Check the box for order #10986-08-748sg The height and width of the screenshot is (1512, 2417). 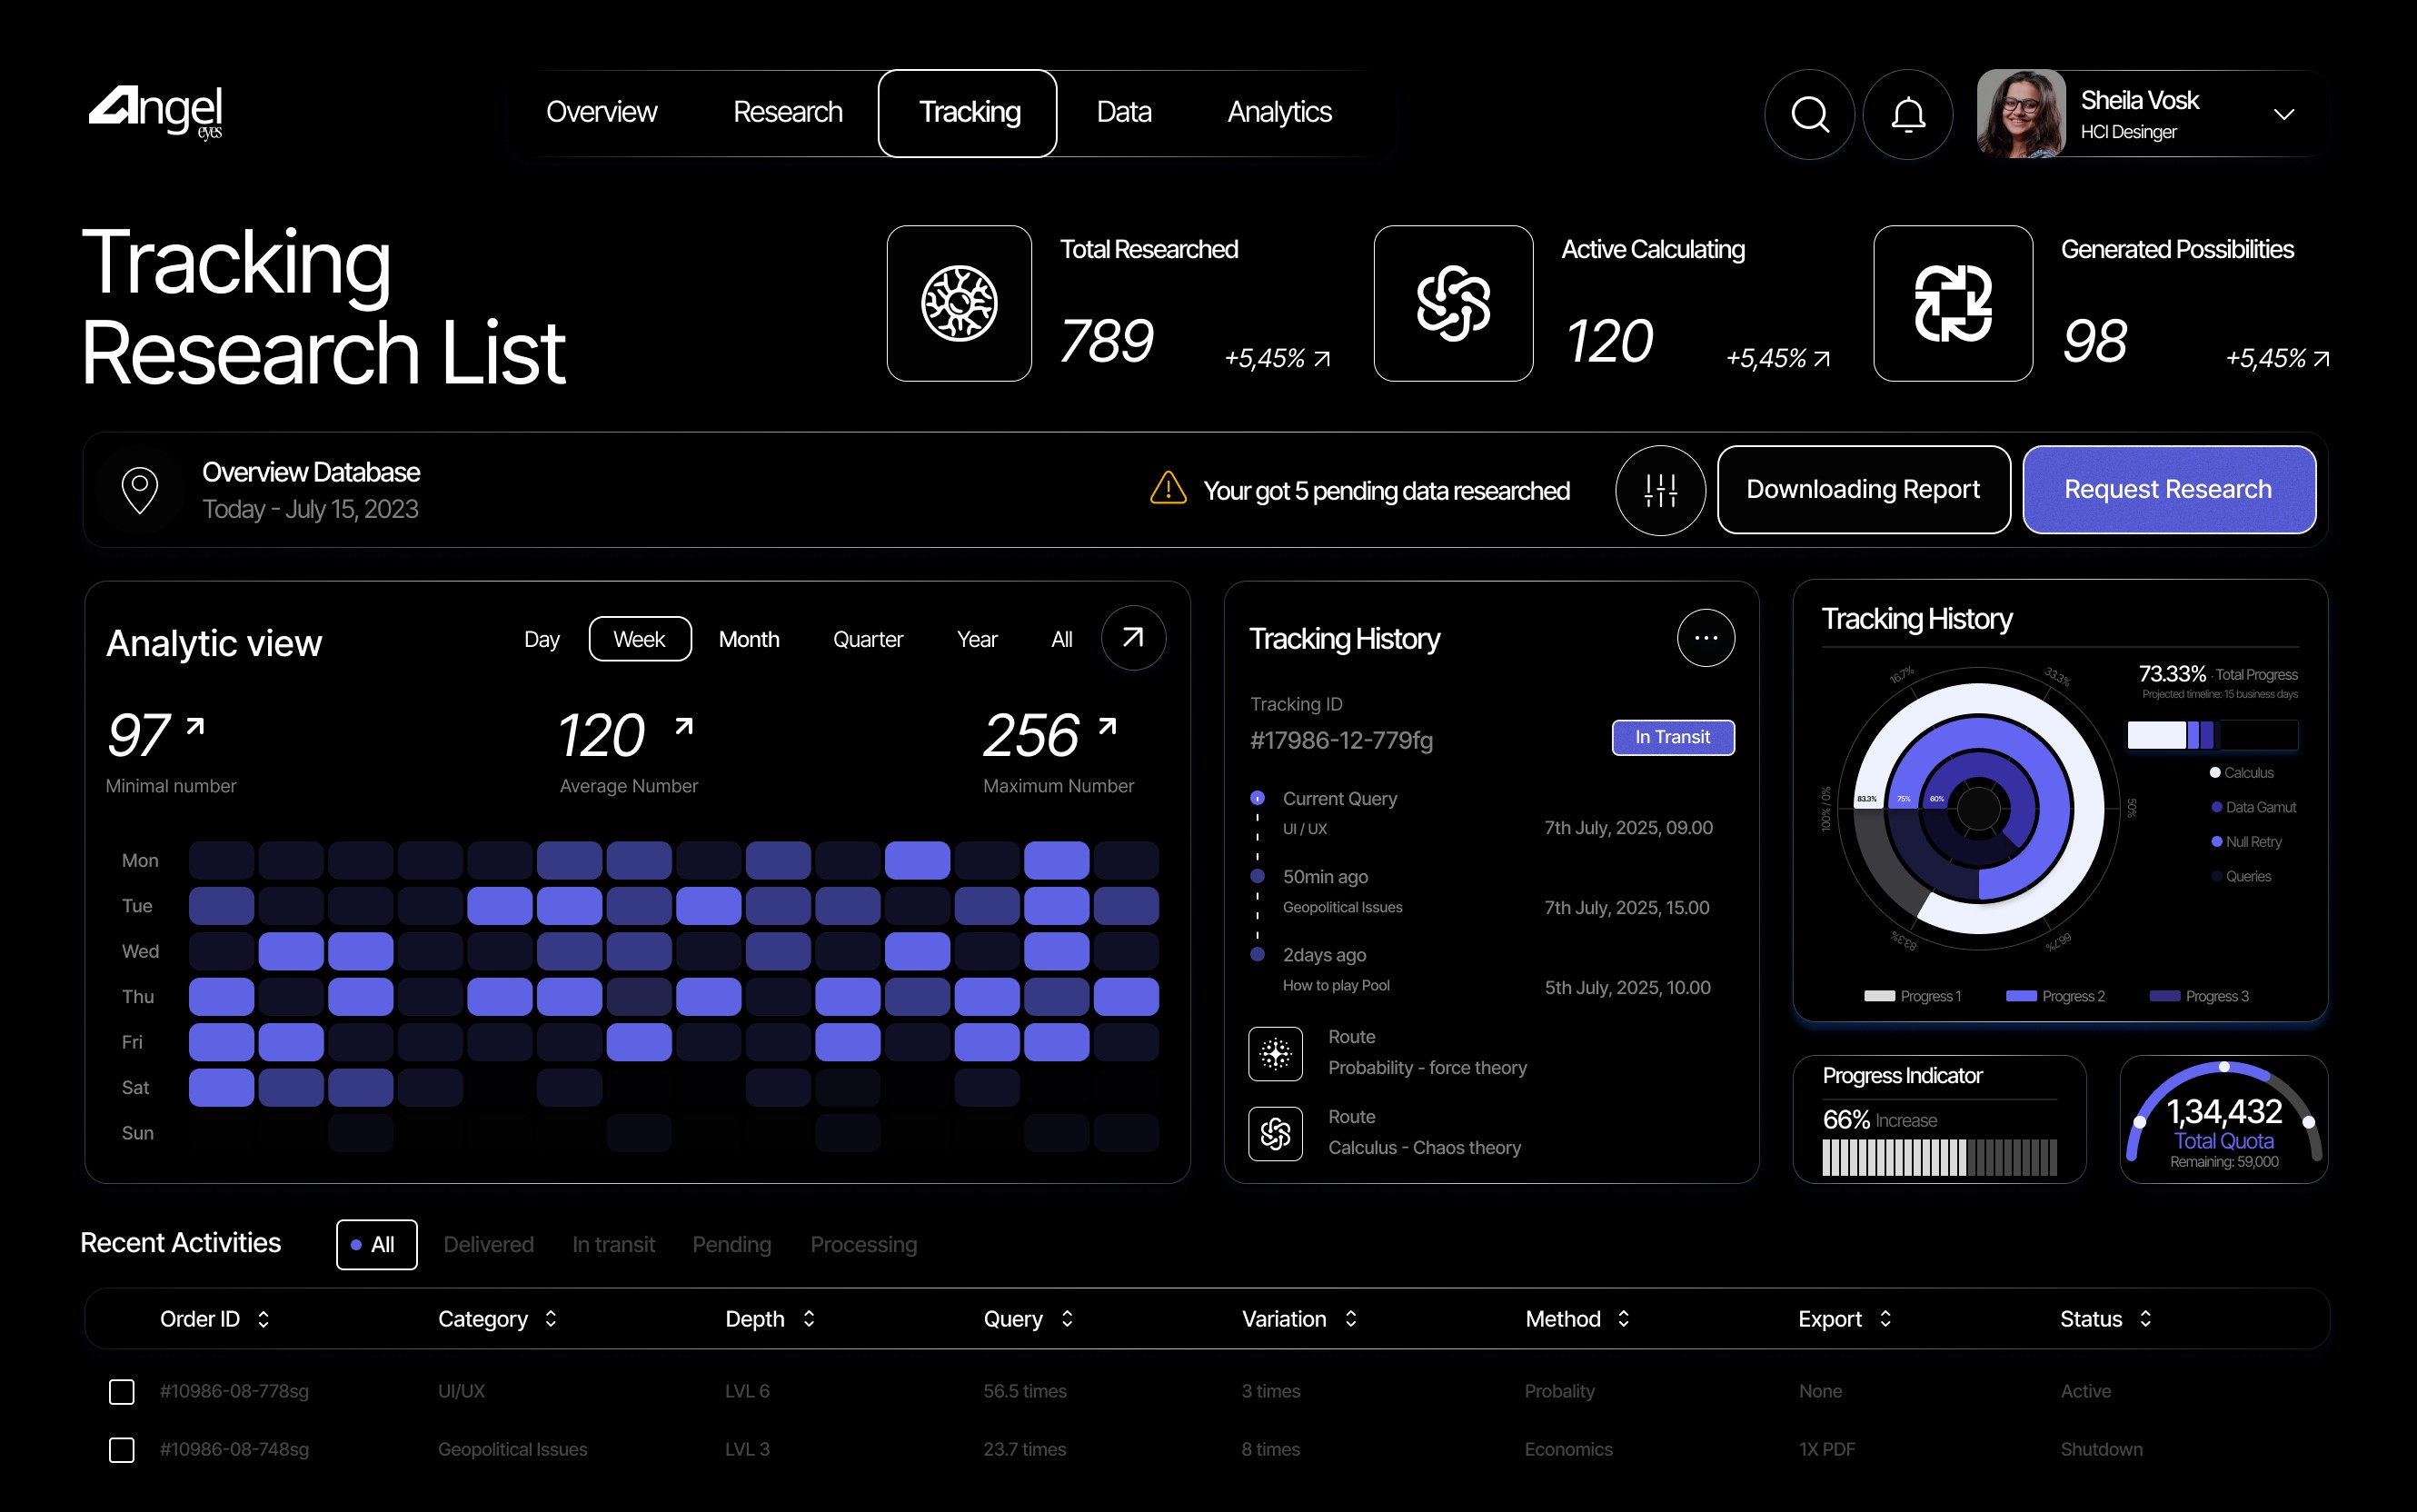pyautogui.click(x=122, y=1449)
